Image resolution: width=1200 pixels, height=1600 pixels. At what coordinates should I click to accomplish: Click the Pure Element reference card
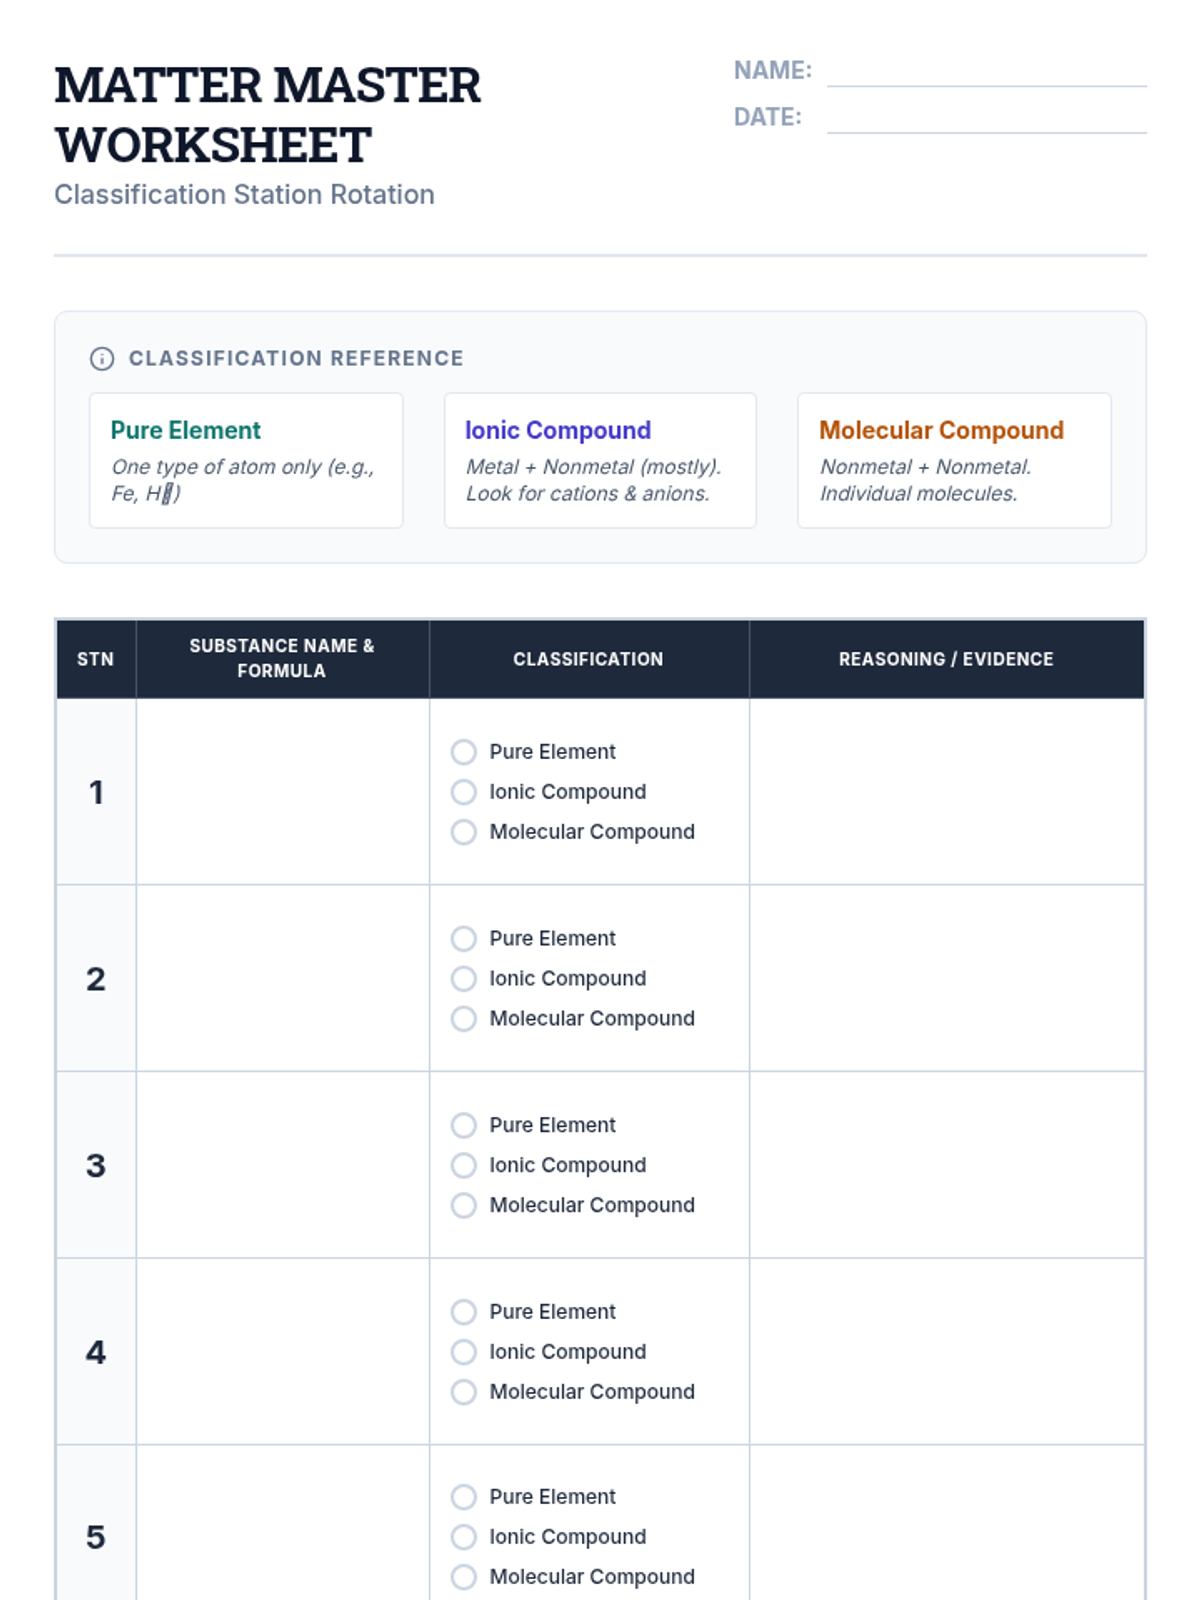[246, 460]
